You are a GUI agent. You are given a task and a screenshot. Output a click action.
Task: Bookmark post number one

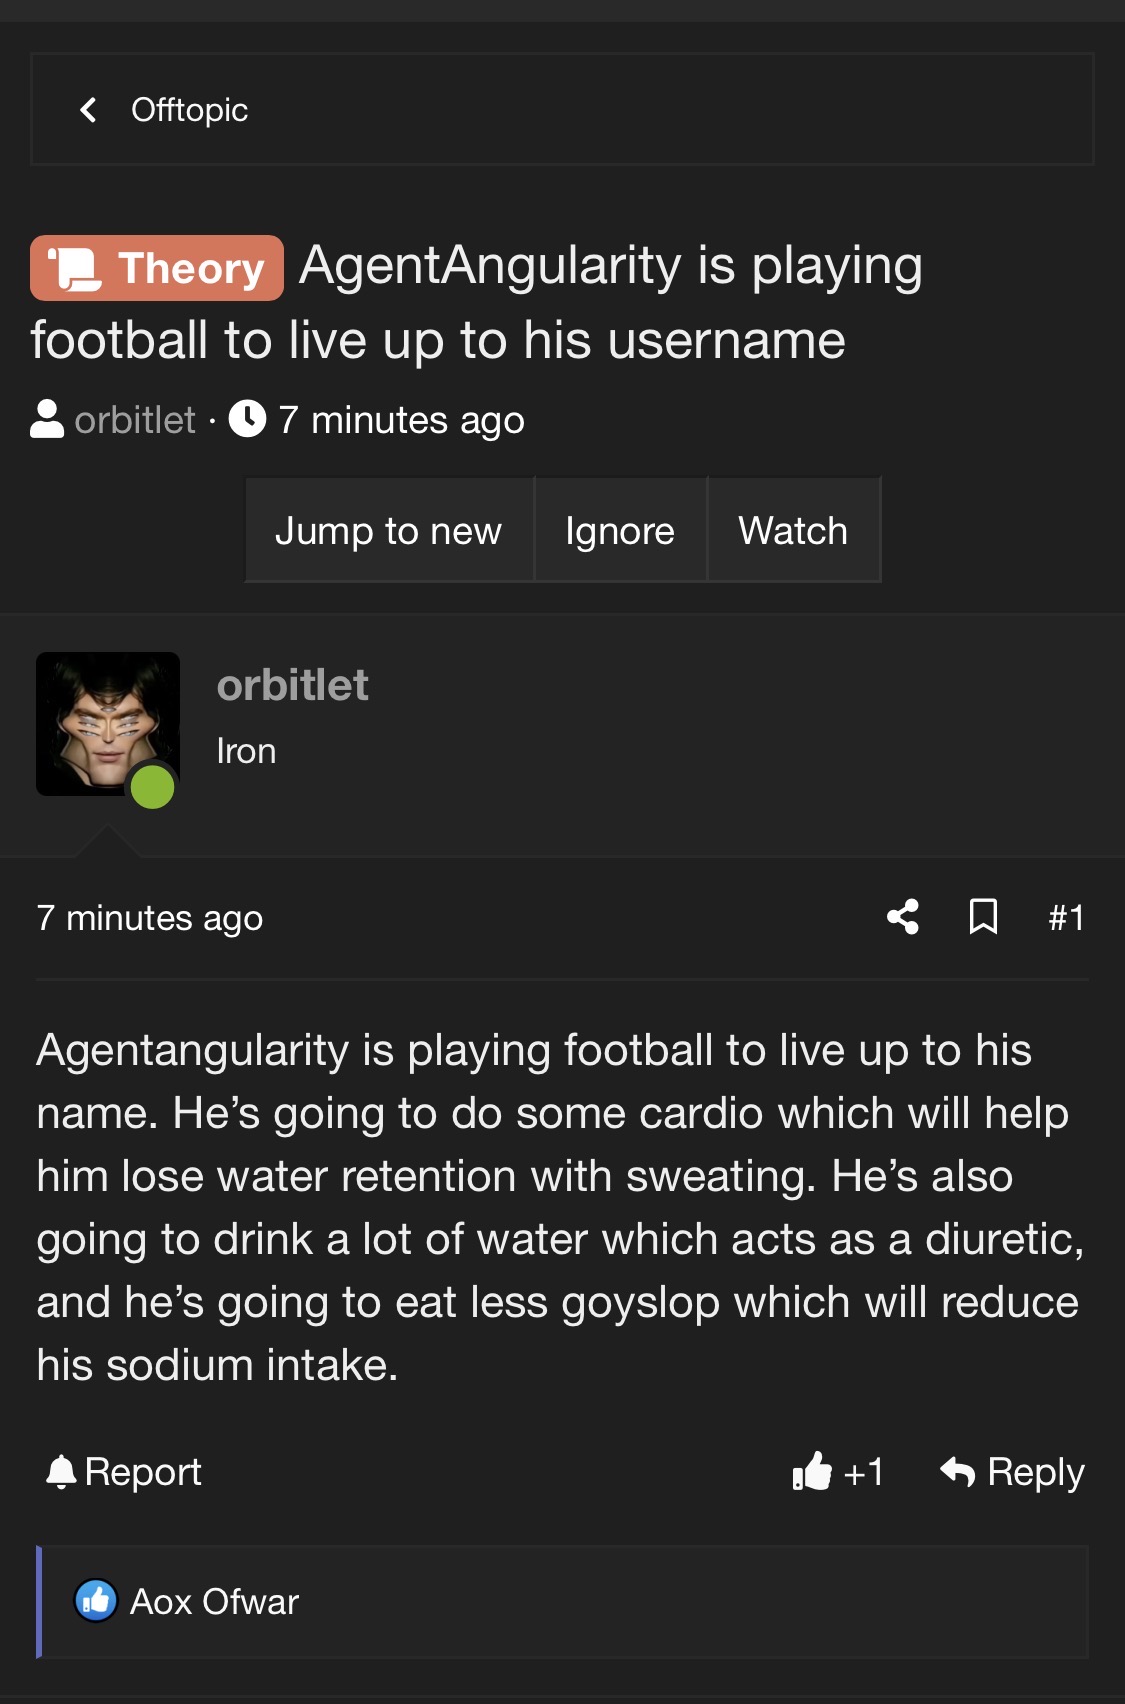[984, 917]
